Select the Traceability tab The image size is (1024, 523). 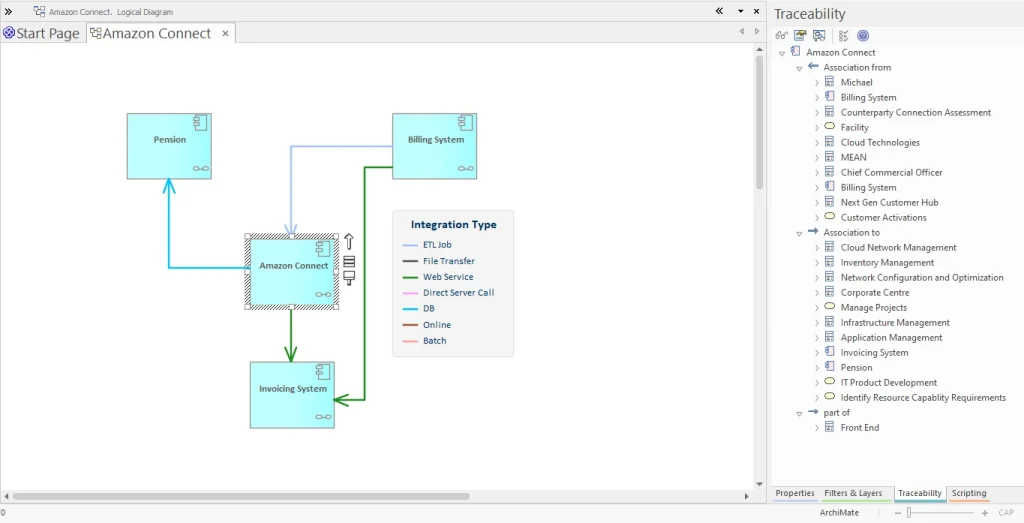coord(920,494)
